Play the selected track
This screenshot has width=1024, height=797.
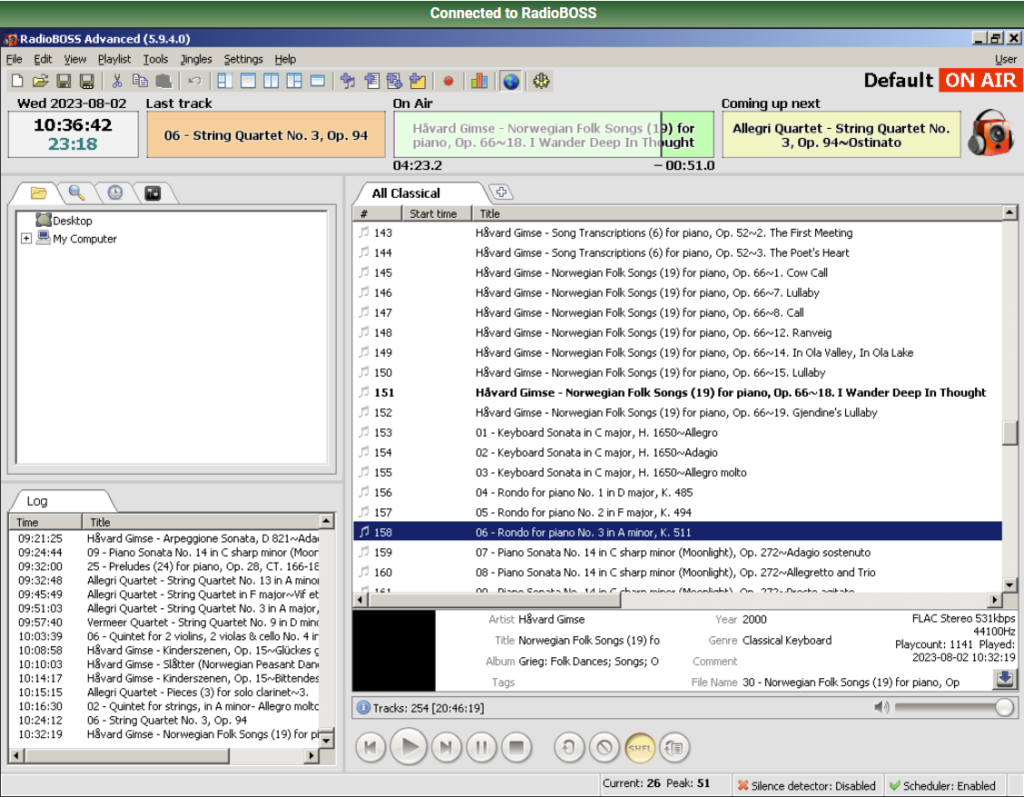(x=409, y=747)
